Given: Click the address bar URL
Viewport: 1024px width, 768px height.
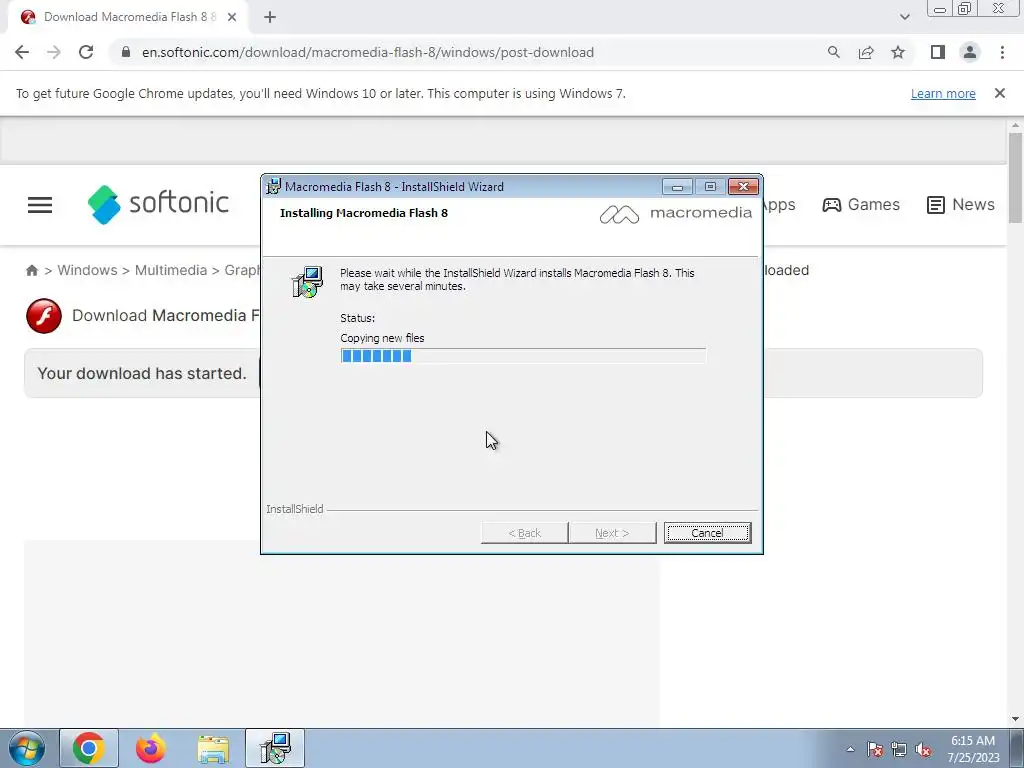Looking at the screenshot, I should [x=368, y=52].
